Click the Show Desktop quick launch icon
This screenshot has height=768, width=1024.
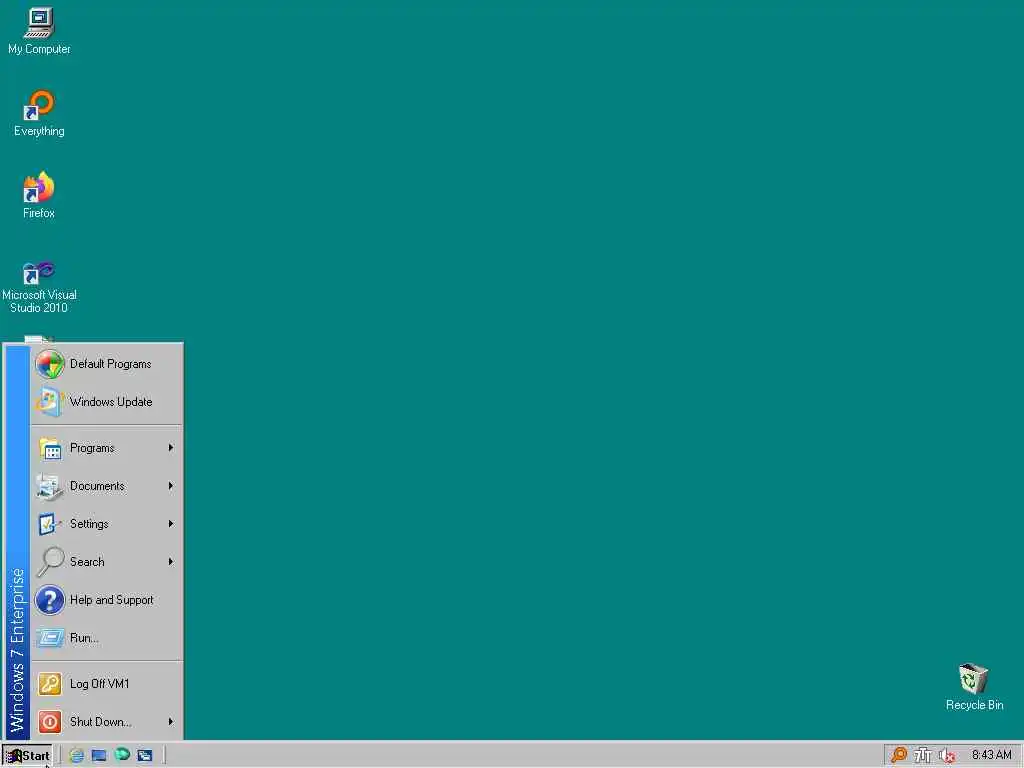click(x=99, y=756)
